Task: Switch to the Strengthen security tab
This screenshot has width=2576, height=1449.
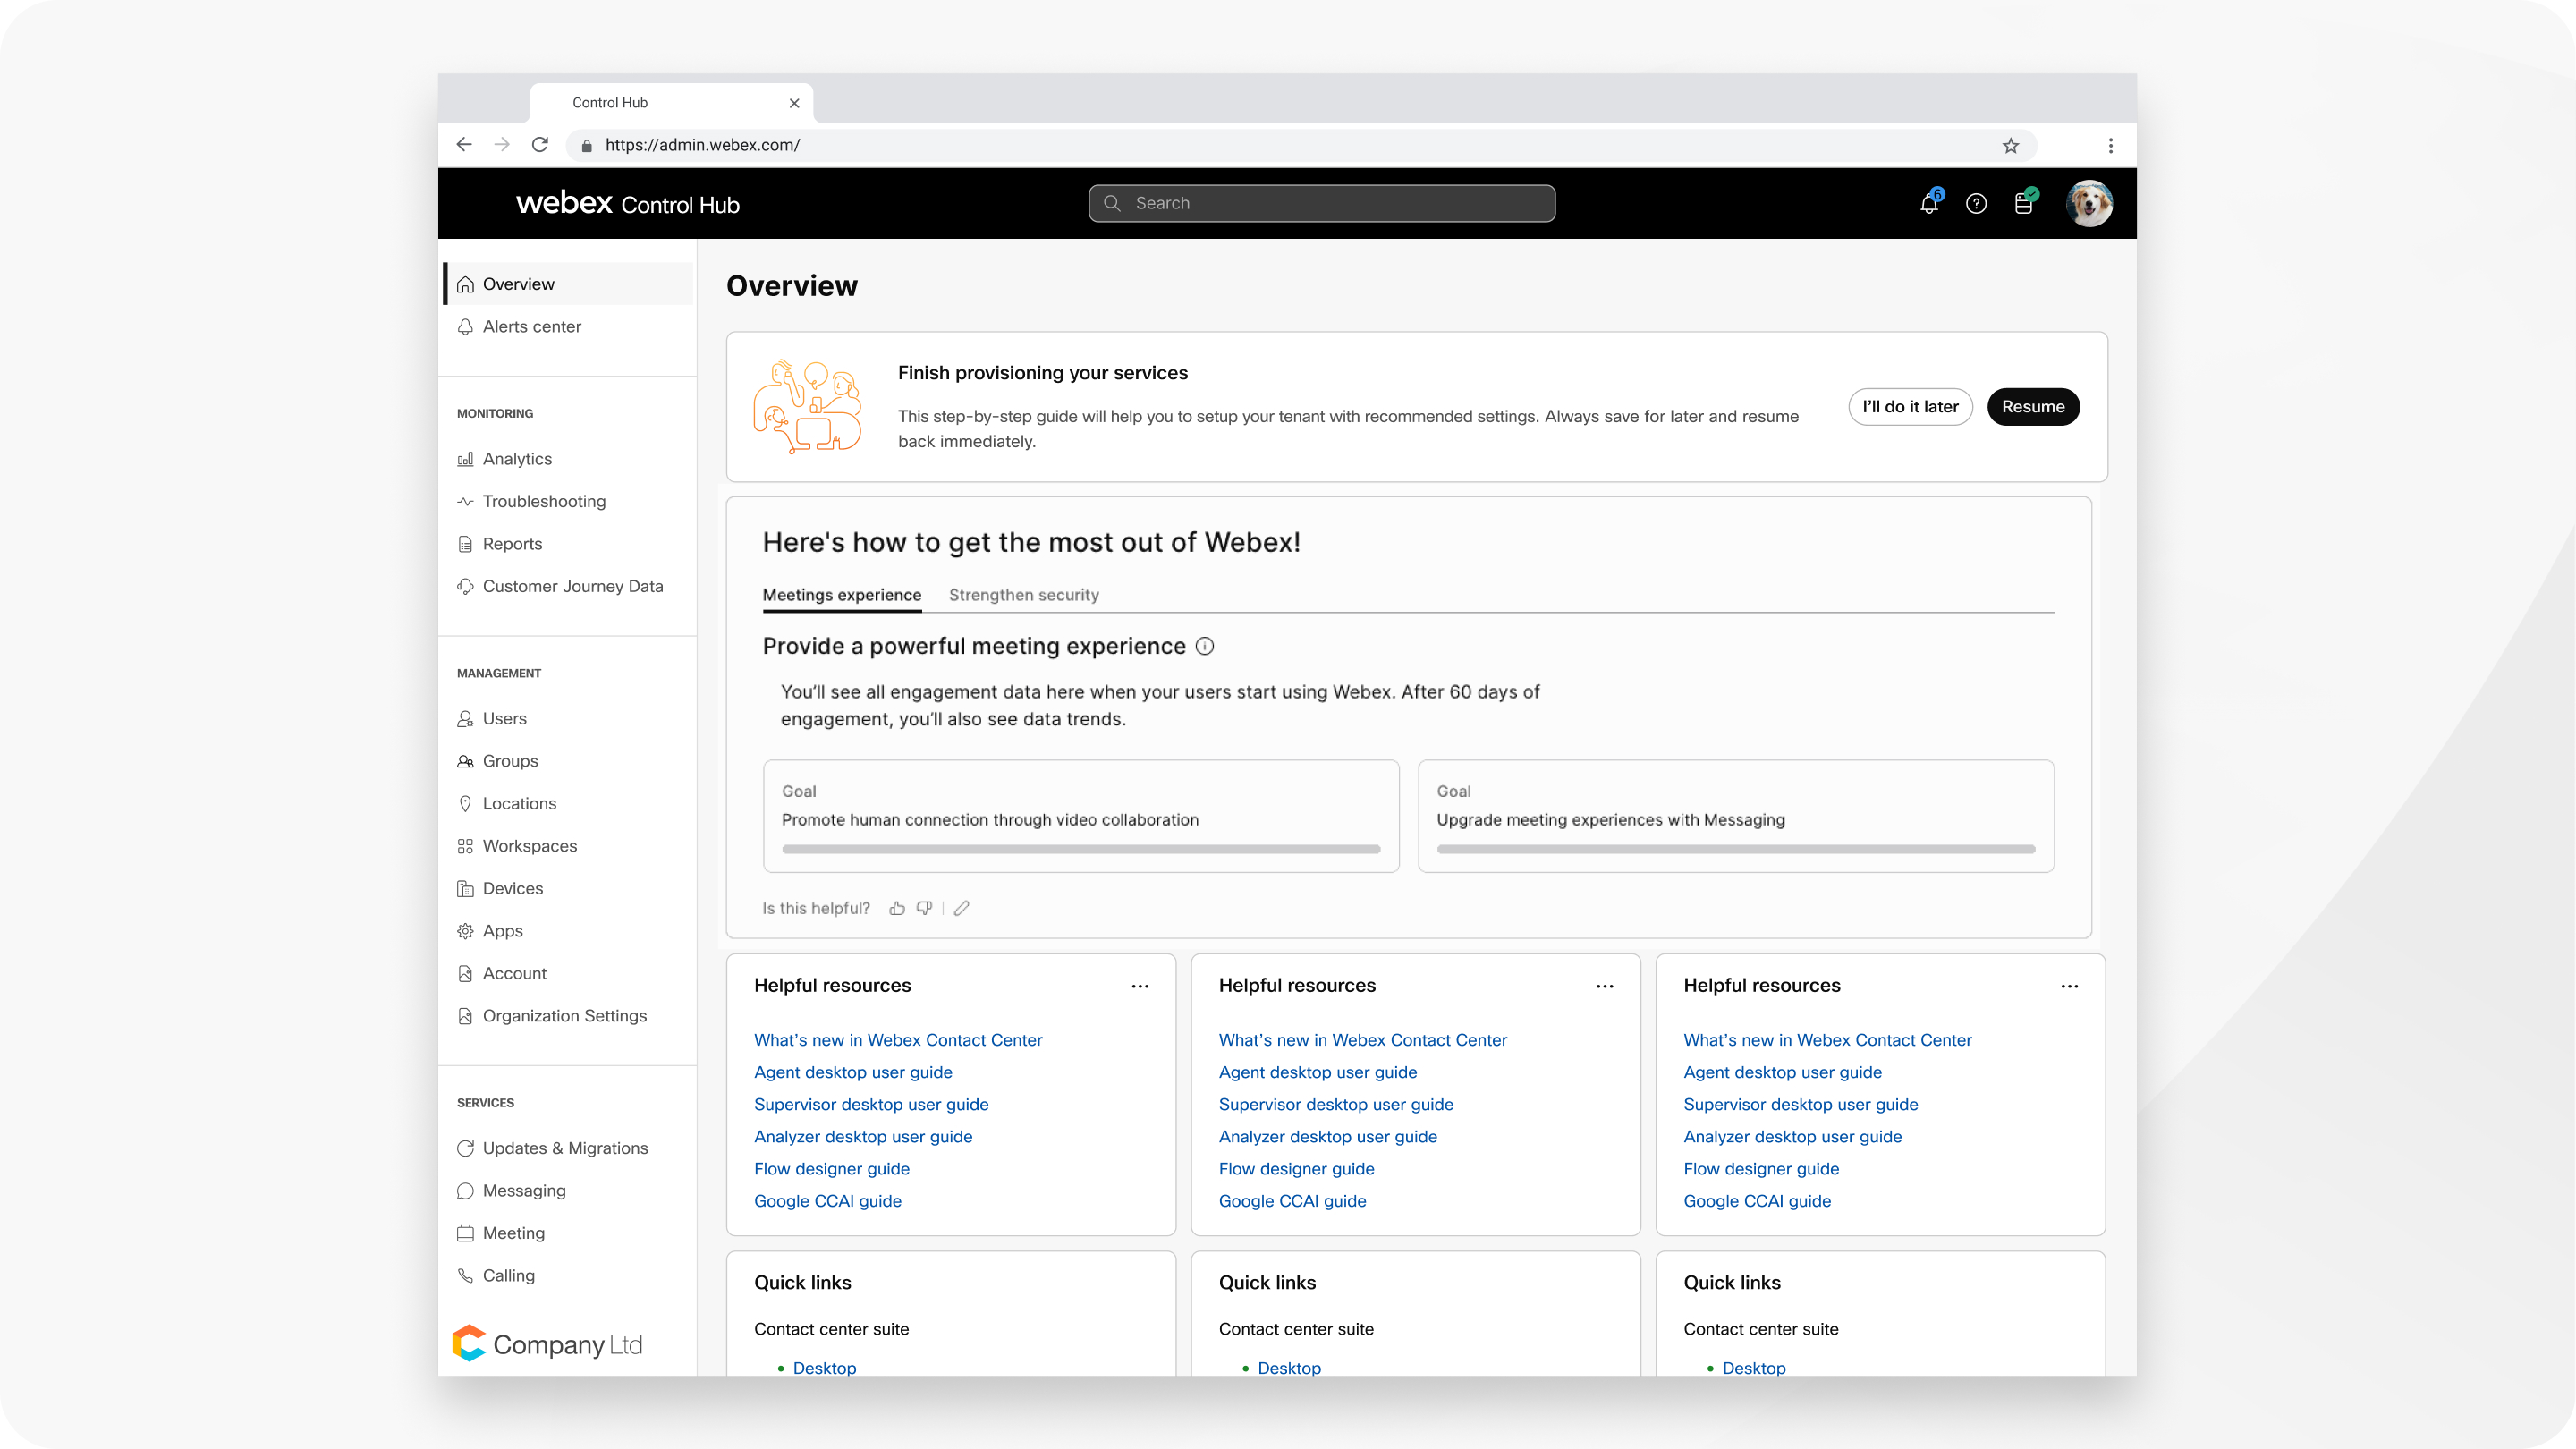Action: [x=1024, y=595]
